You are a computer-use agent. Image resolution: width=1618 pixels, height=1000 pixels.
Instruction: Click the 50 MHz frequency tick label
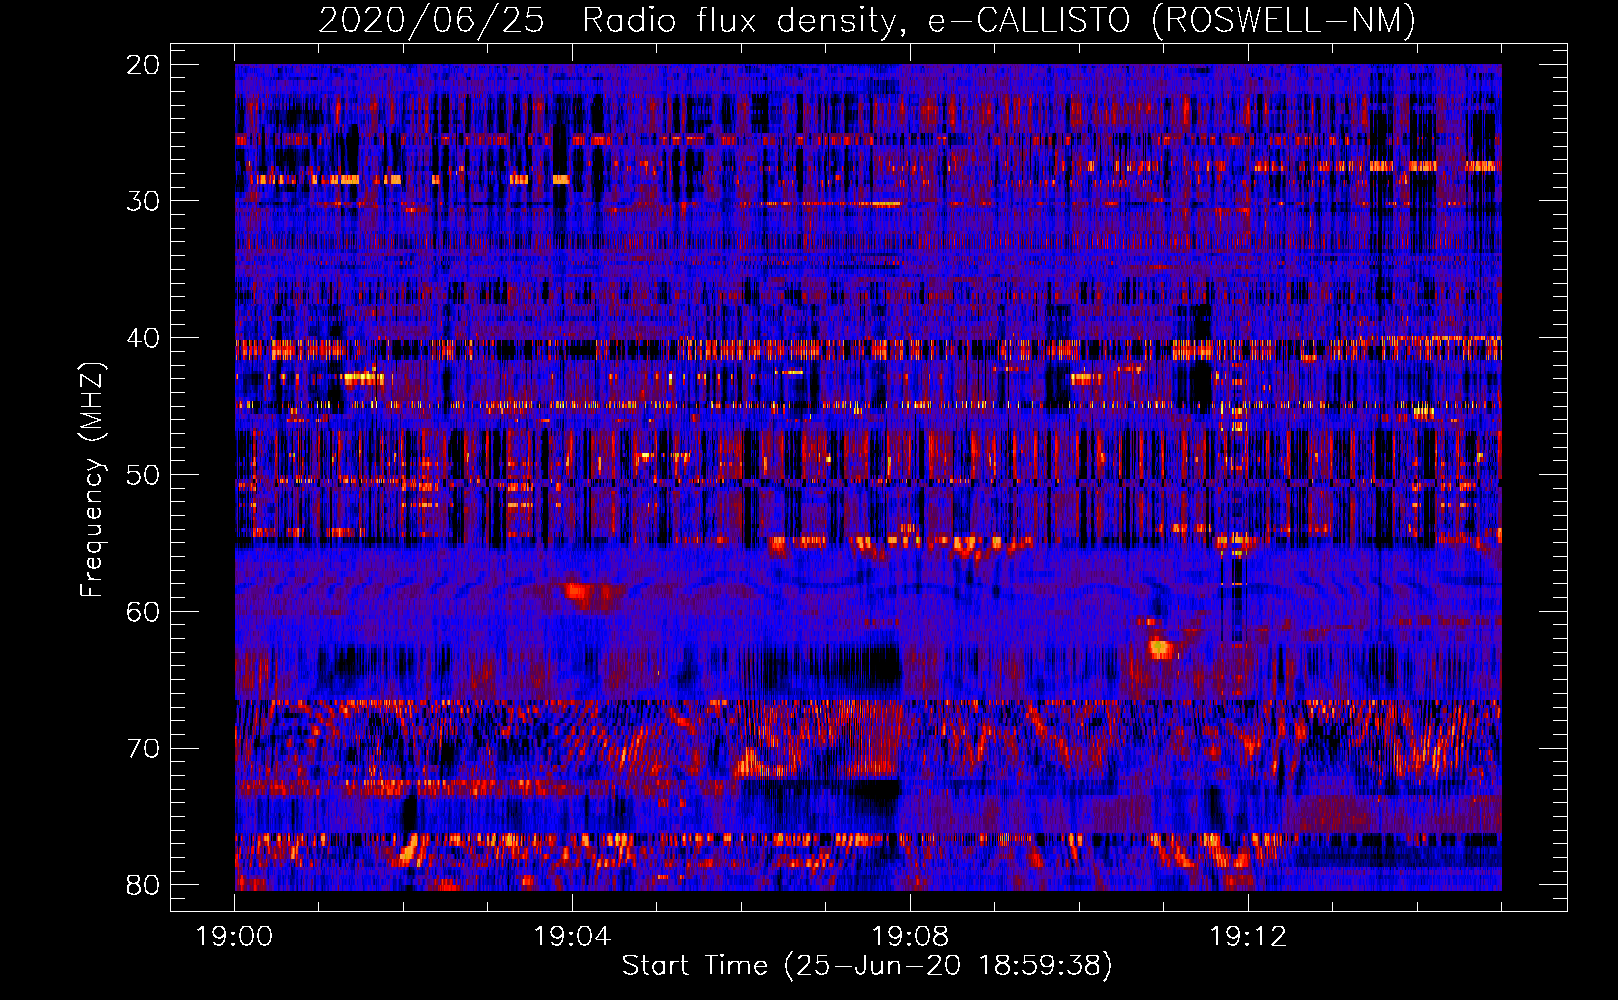[143, 475]
